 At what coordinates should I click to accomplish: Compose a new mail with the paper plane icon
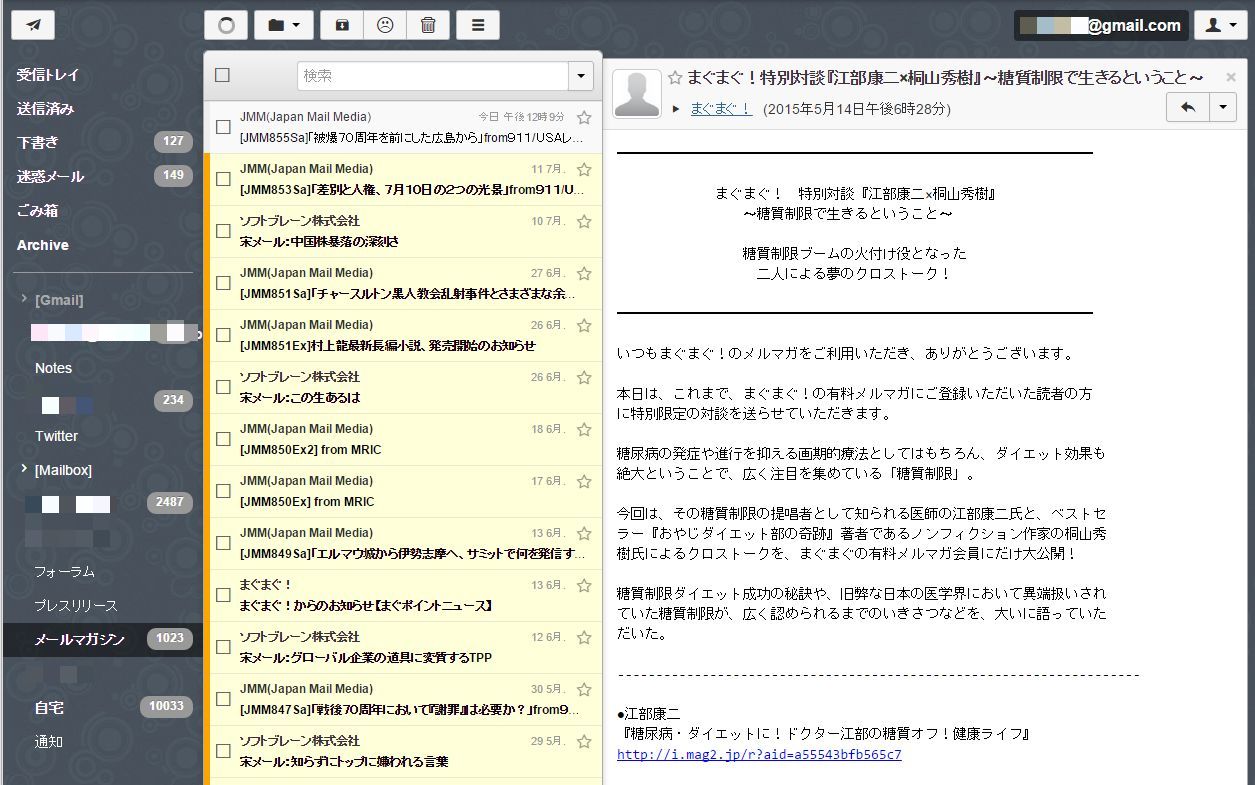(x=33, y=25)
